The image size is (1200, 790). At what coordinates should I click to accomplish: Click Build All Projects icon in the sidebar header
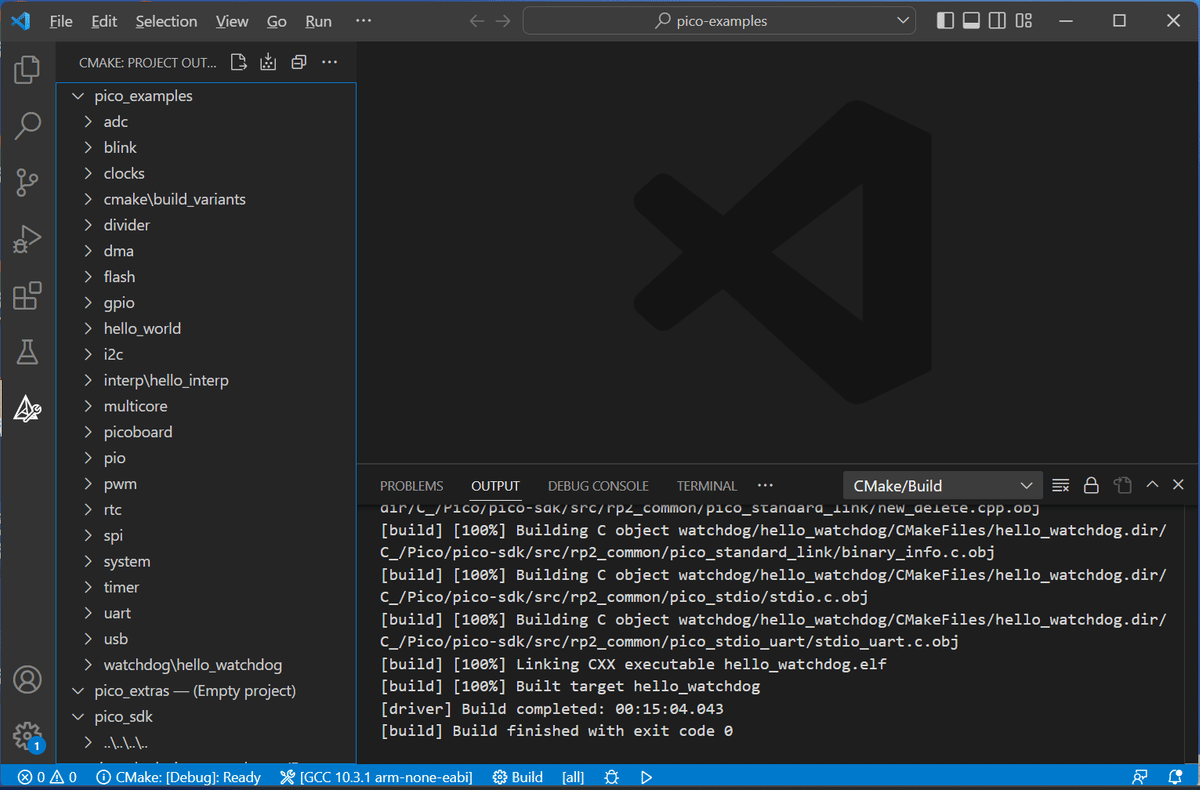pos(268,63)
